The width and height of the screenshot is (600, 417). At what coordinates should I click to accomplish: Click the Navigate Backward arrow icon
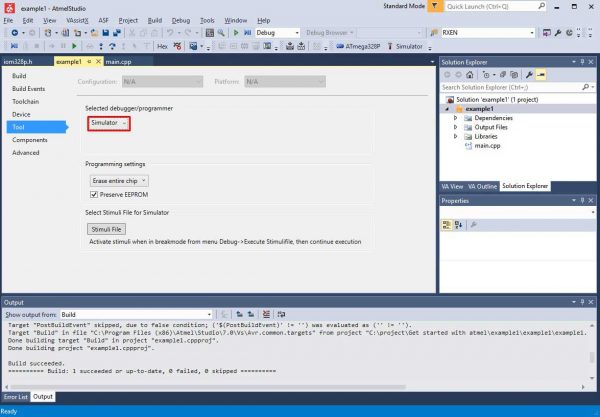[x=15, y=33]
